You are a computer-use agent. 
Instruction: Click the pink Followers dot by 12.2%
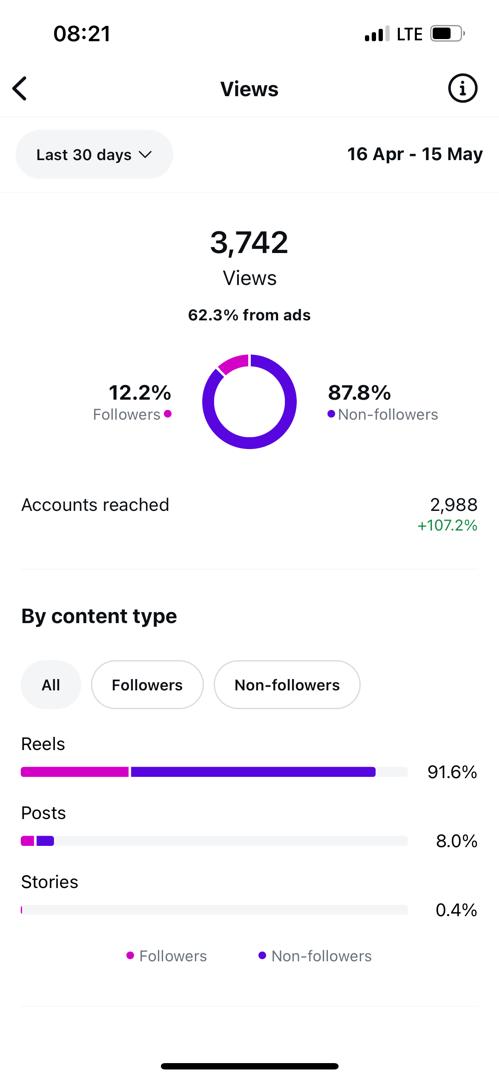click(x=168, y=415)
